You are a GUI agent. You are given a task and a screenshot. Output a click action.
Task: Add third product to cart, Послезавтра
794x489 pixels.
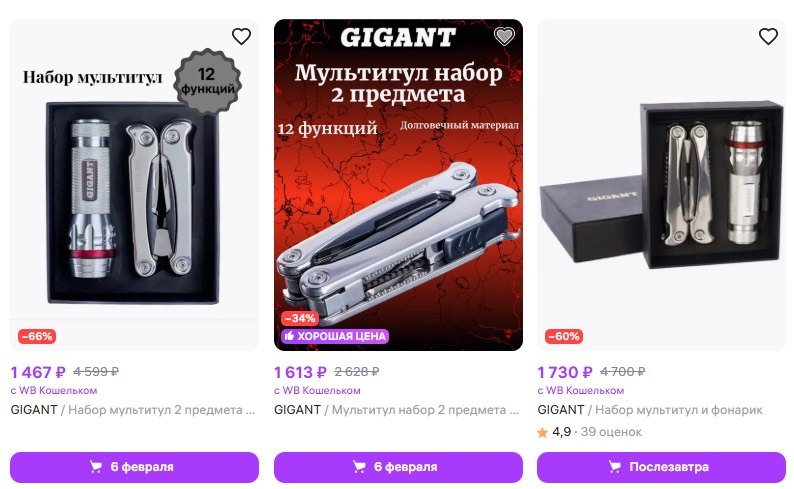[x=661, y=467]
